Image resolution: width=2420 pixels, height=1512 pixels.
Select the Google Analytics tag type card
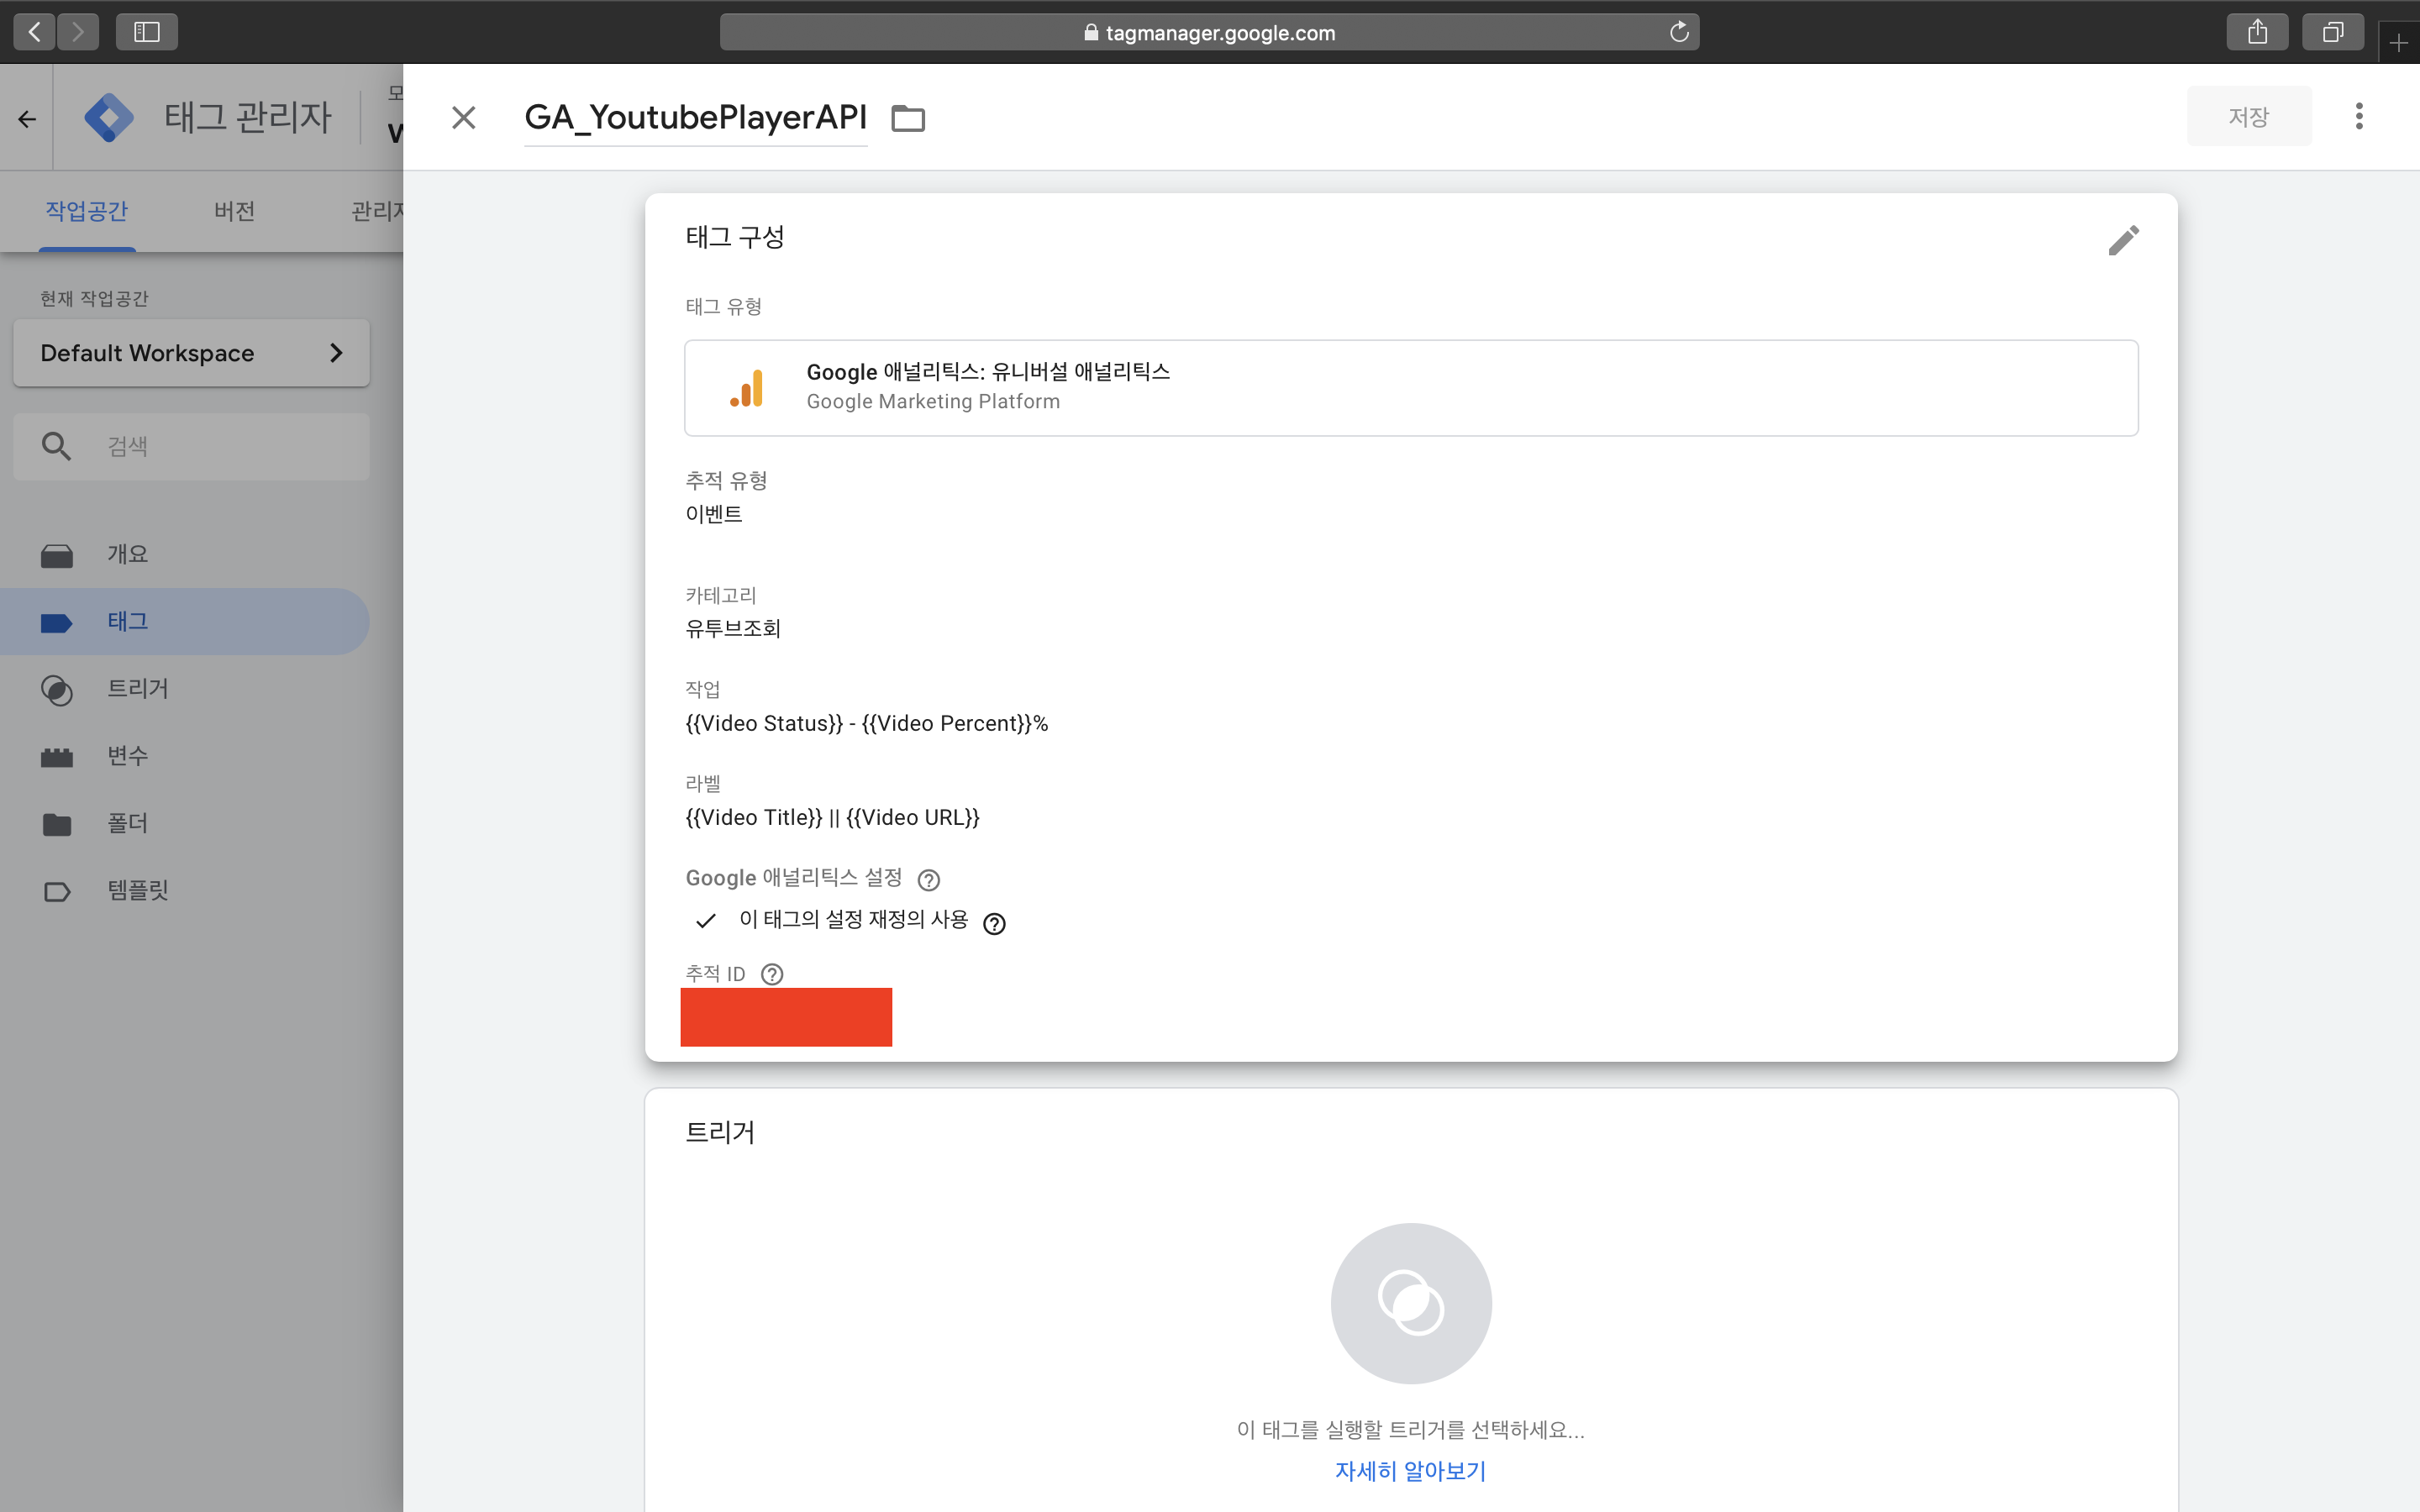coord(1411,387)
